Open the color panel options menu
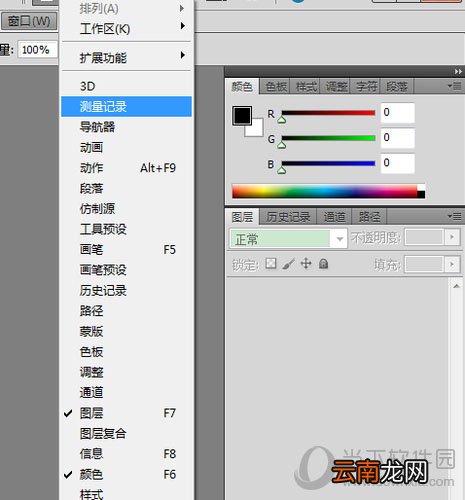This screenshot has width=465, height=500. coord(454,86)
